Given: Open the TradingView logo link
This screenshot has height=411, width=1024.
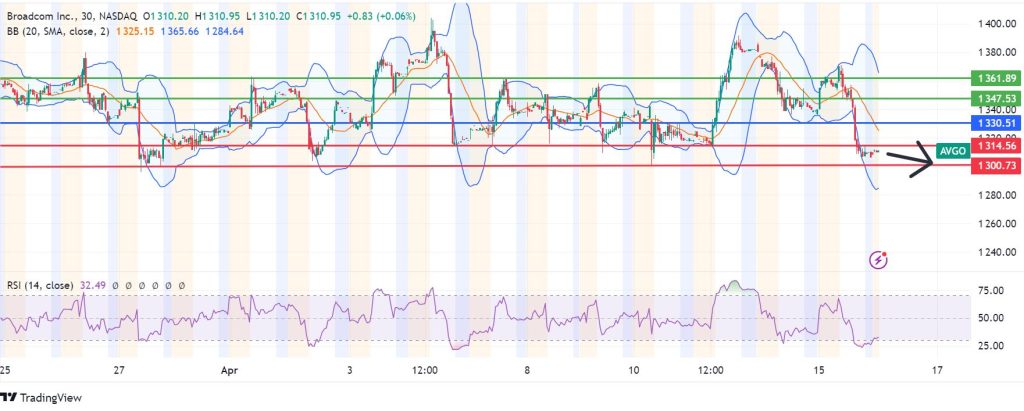Looking at the screenshot, I should [41, 397].
